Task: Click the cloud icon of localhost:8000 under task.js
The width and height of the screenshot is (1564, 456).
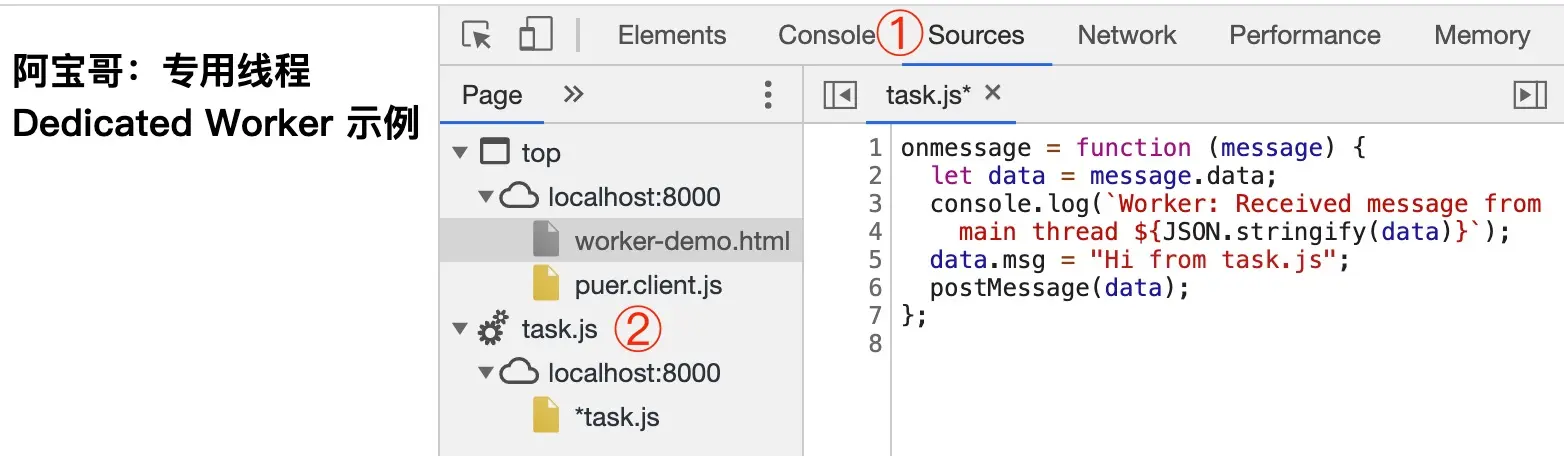Action: (519, 372)
